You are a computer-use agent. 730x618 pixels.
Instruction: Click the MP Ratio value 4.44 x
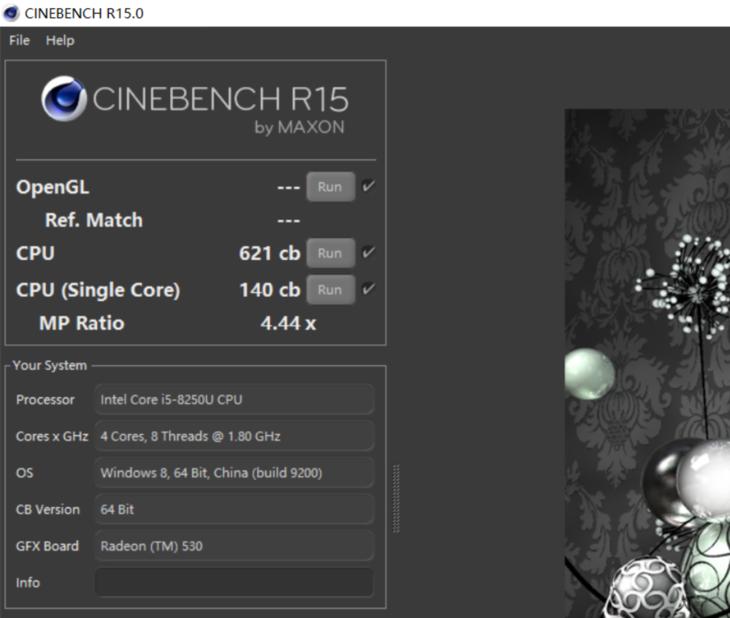coord(288,323)
